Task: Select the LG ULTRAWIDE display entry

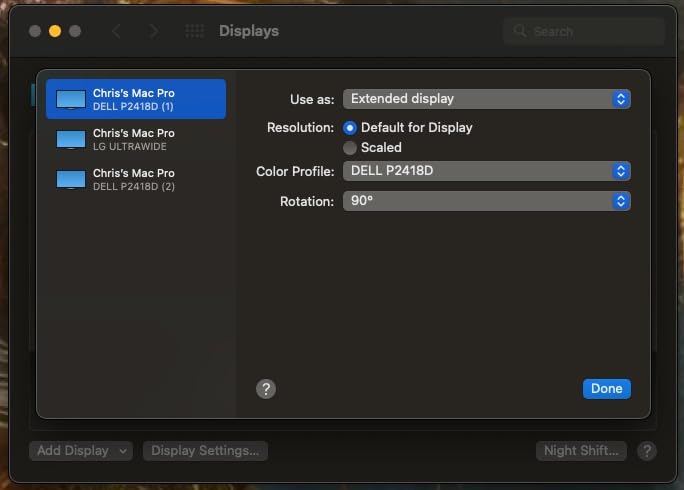Action: pos(136,139)
